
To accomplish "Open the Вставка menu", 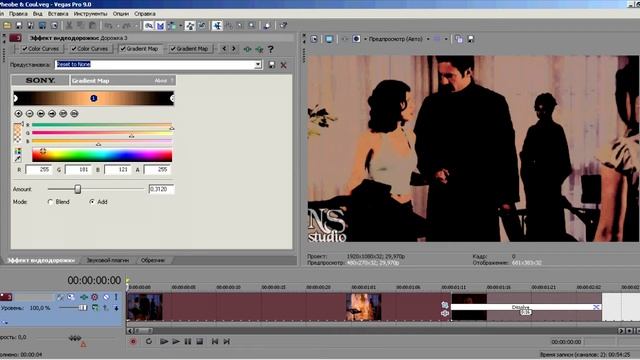I will 58,13.
